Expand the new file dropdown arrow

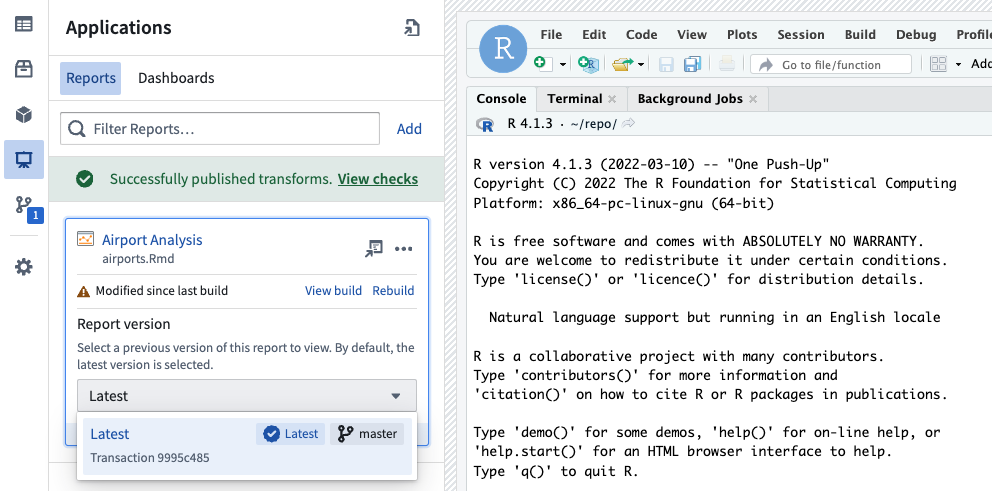pos(562,65)
